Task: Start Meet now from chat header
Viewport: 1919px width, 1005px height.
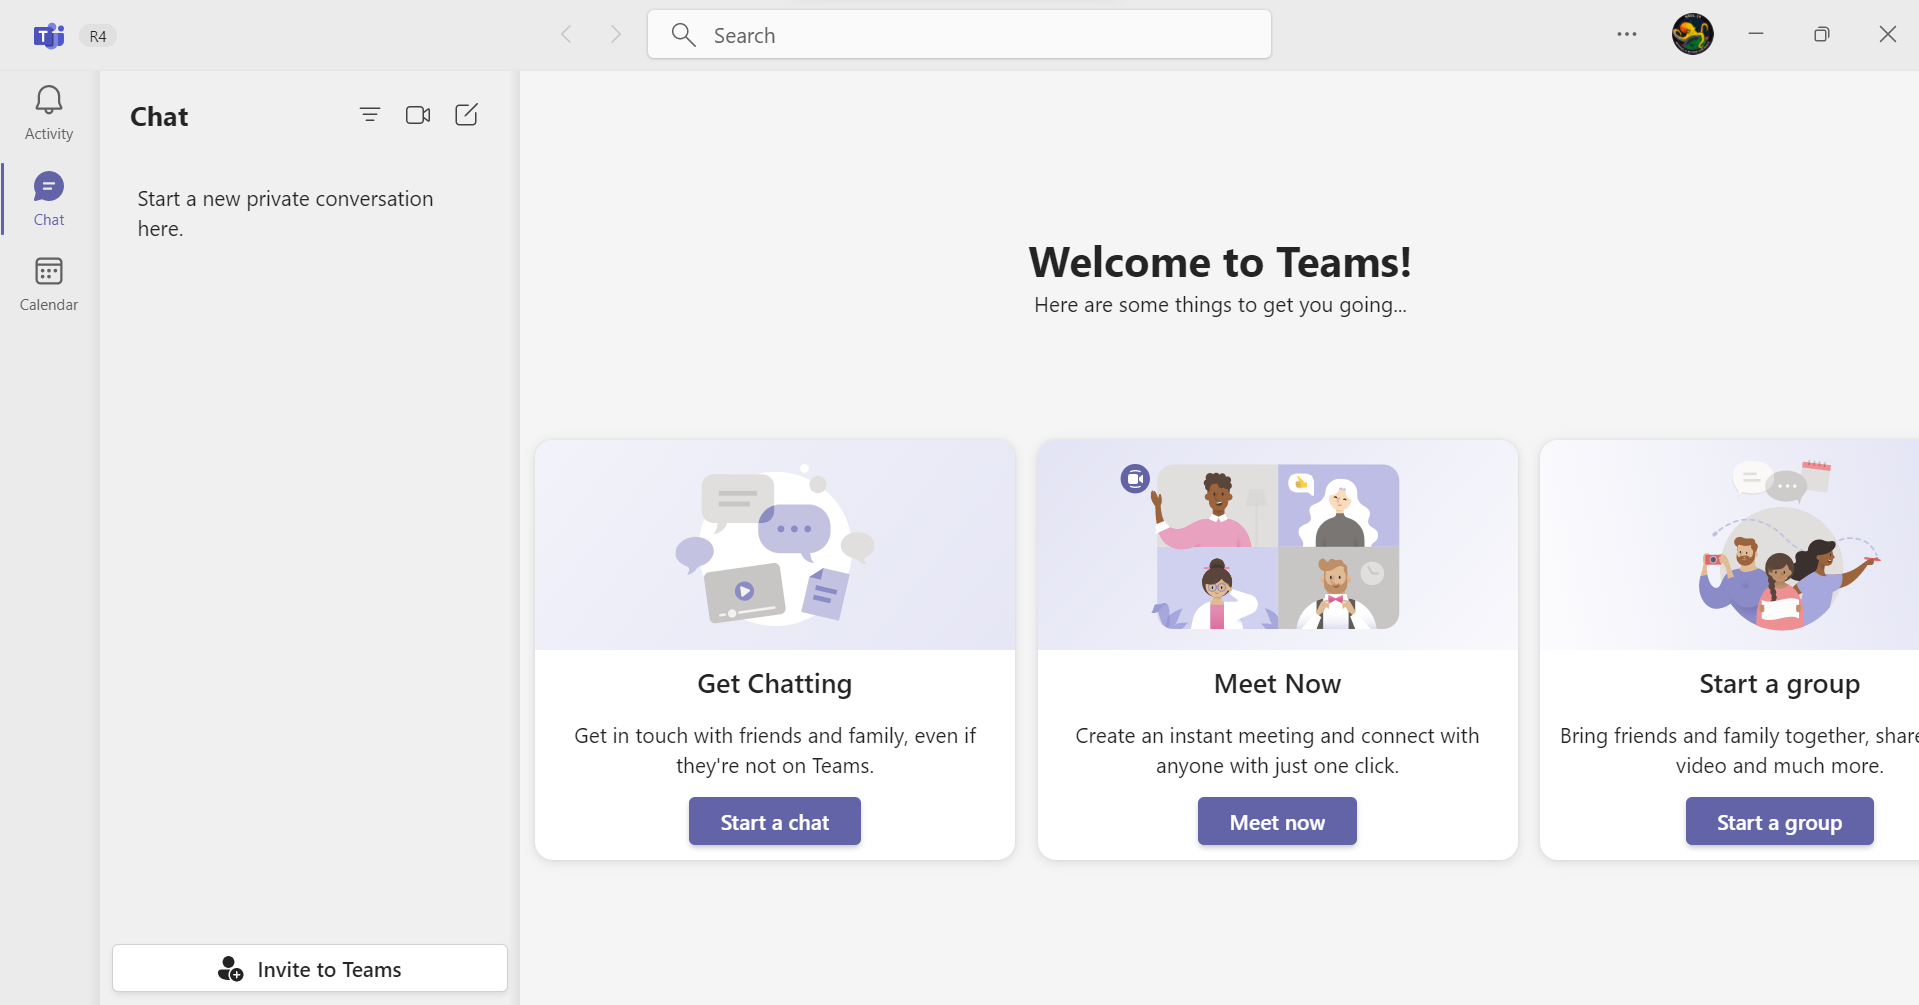Action: pos(418,115)
